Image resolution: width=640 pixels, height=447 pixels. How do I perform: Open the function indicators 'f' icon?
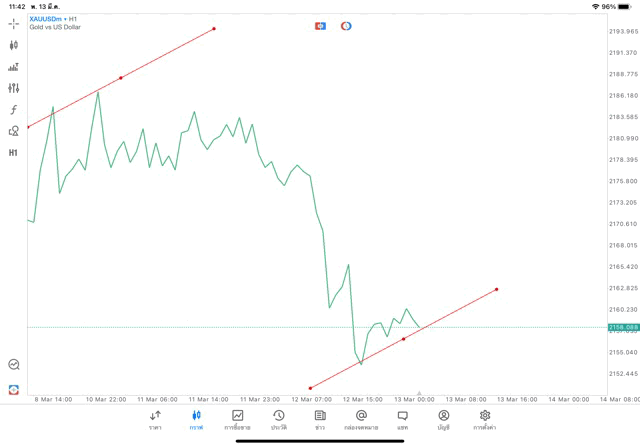tap(13, 109)
